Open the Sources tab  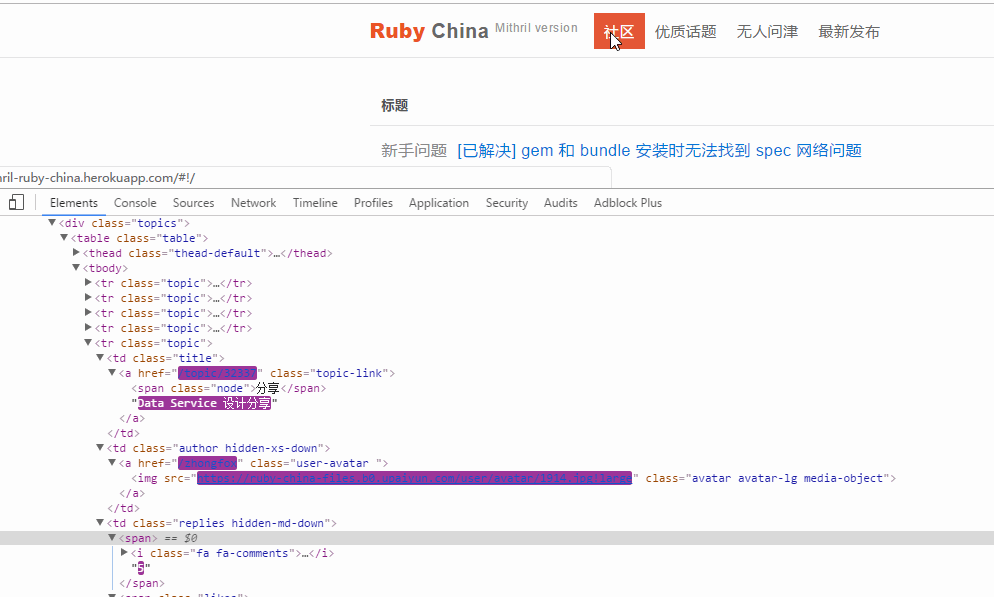[193, 203]
